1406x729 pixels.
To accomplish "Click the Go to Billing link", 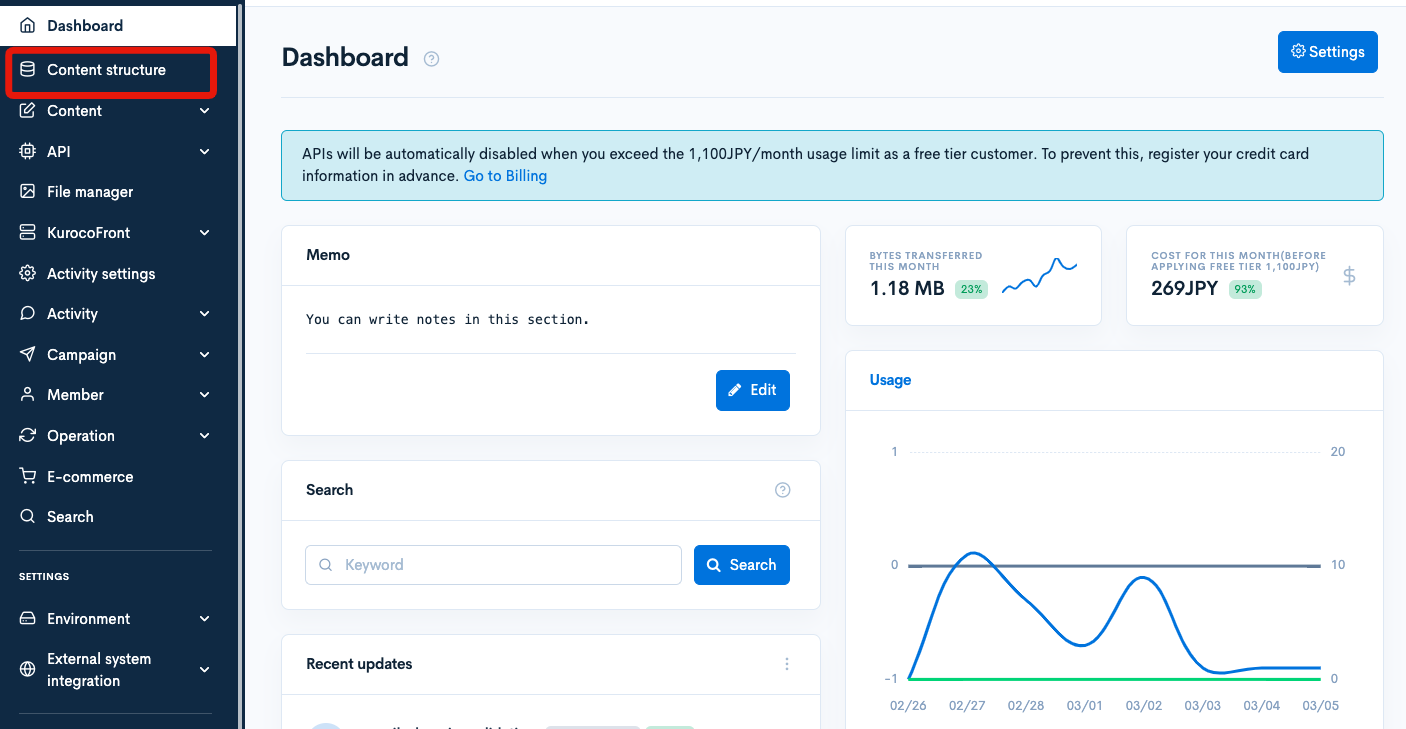I will (x=505, y=175).
